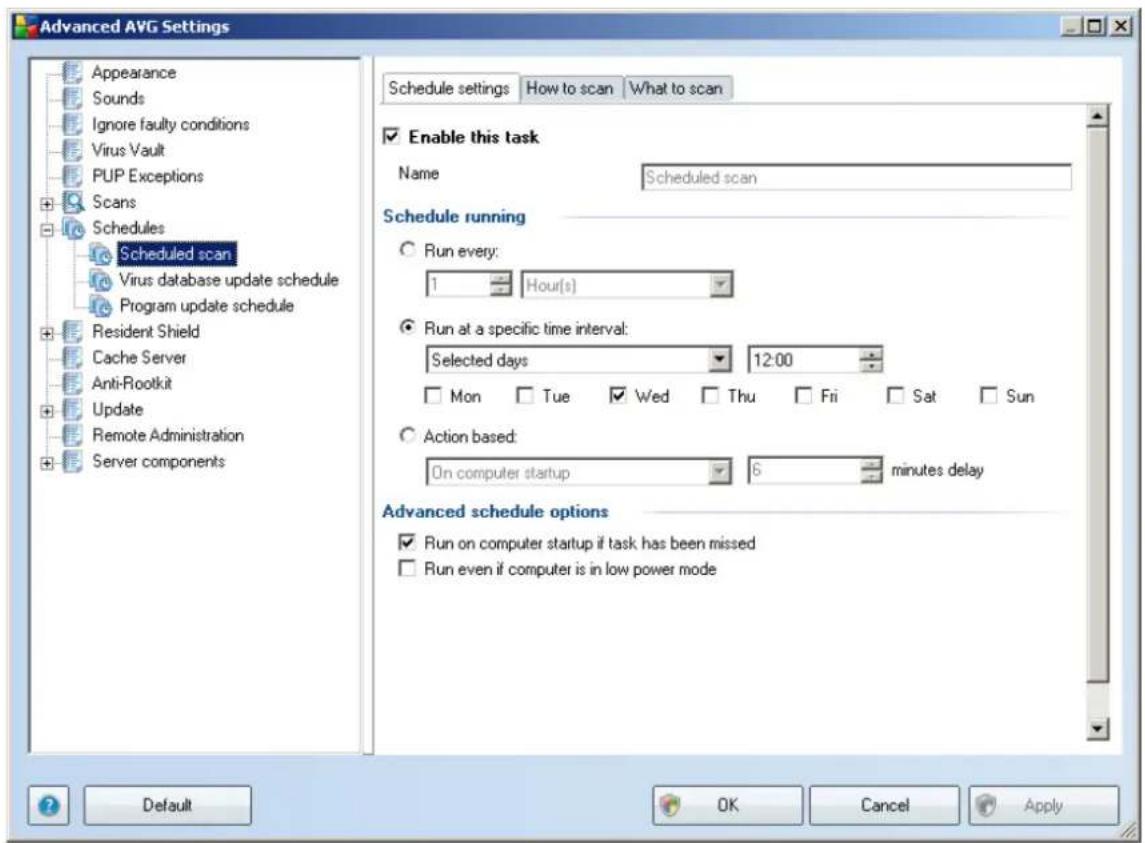Expand the Server components node

point(47,463)
